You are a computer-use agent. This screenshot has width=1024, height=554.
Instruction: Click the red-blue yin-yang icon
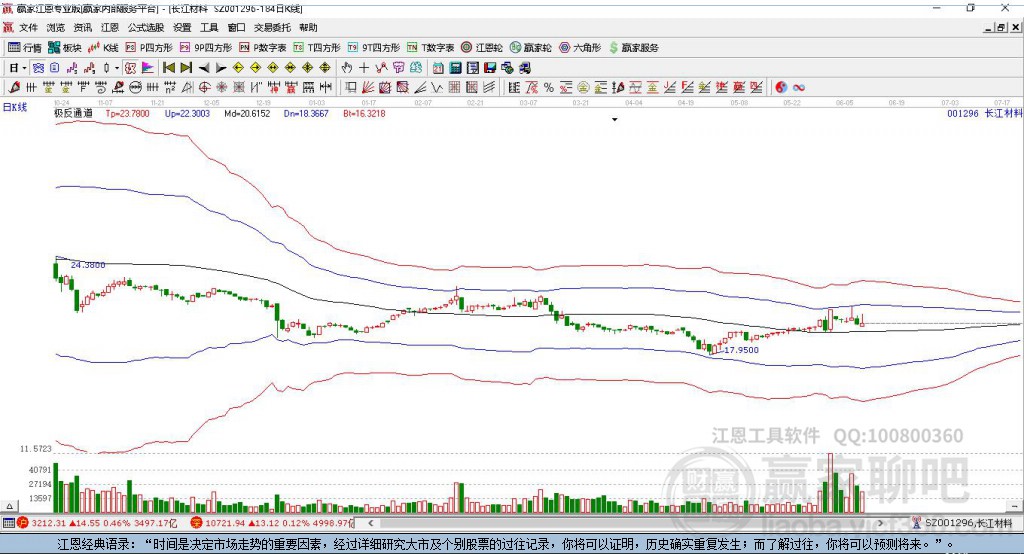click(x=781, y=88)
